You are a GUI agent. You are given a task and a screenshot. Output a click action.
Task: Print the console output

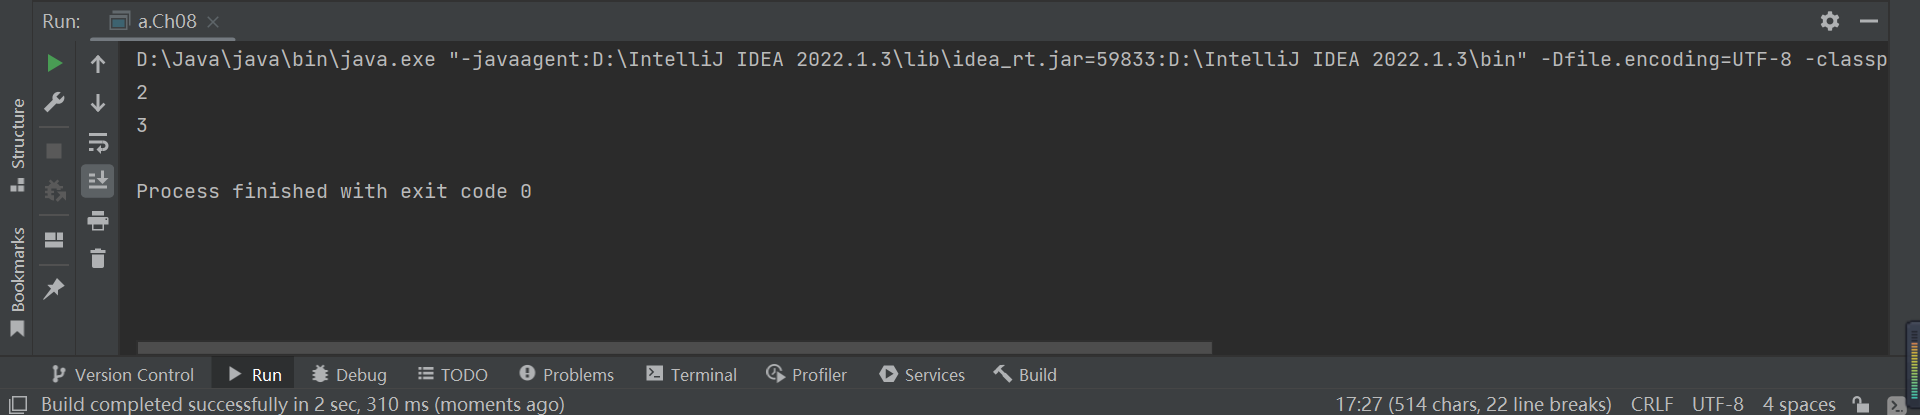tap(98, 220)
